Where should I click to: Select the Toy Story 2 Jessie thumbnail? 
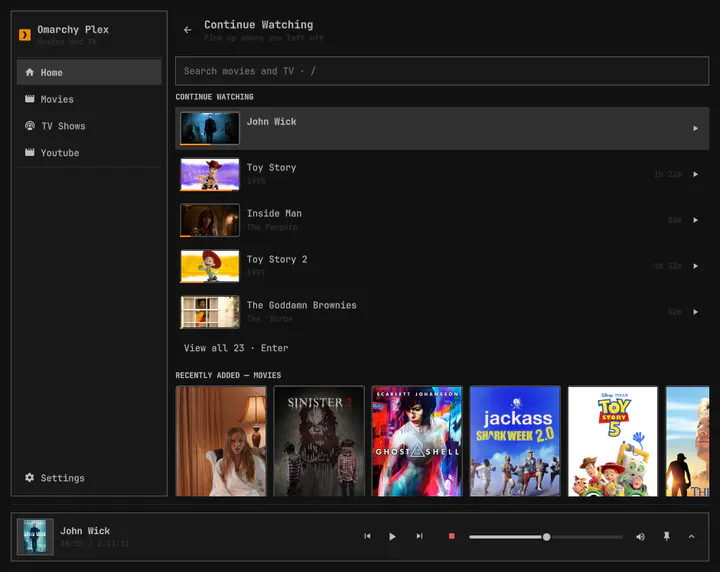coord(210,266)
